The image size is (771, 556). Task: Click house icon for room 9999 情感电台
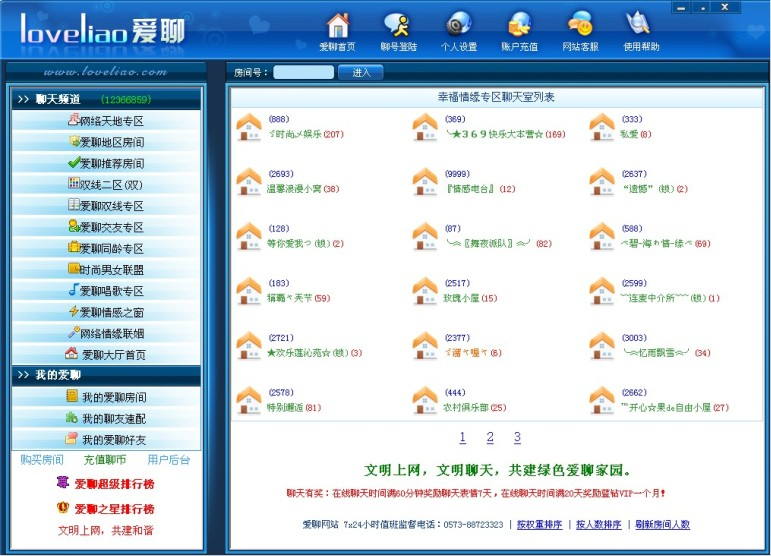click(x=425, y=182)
